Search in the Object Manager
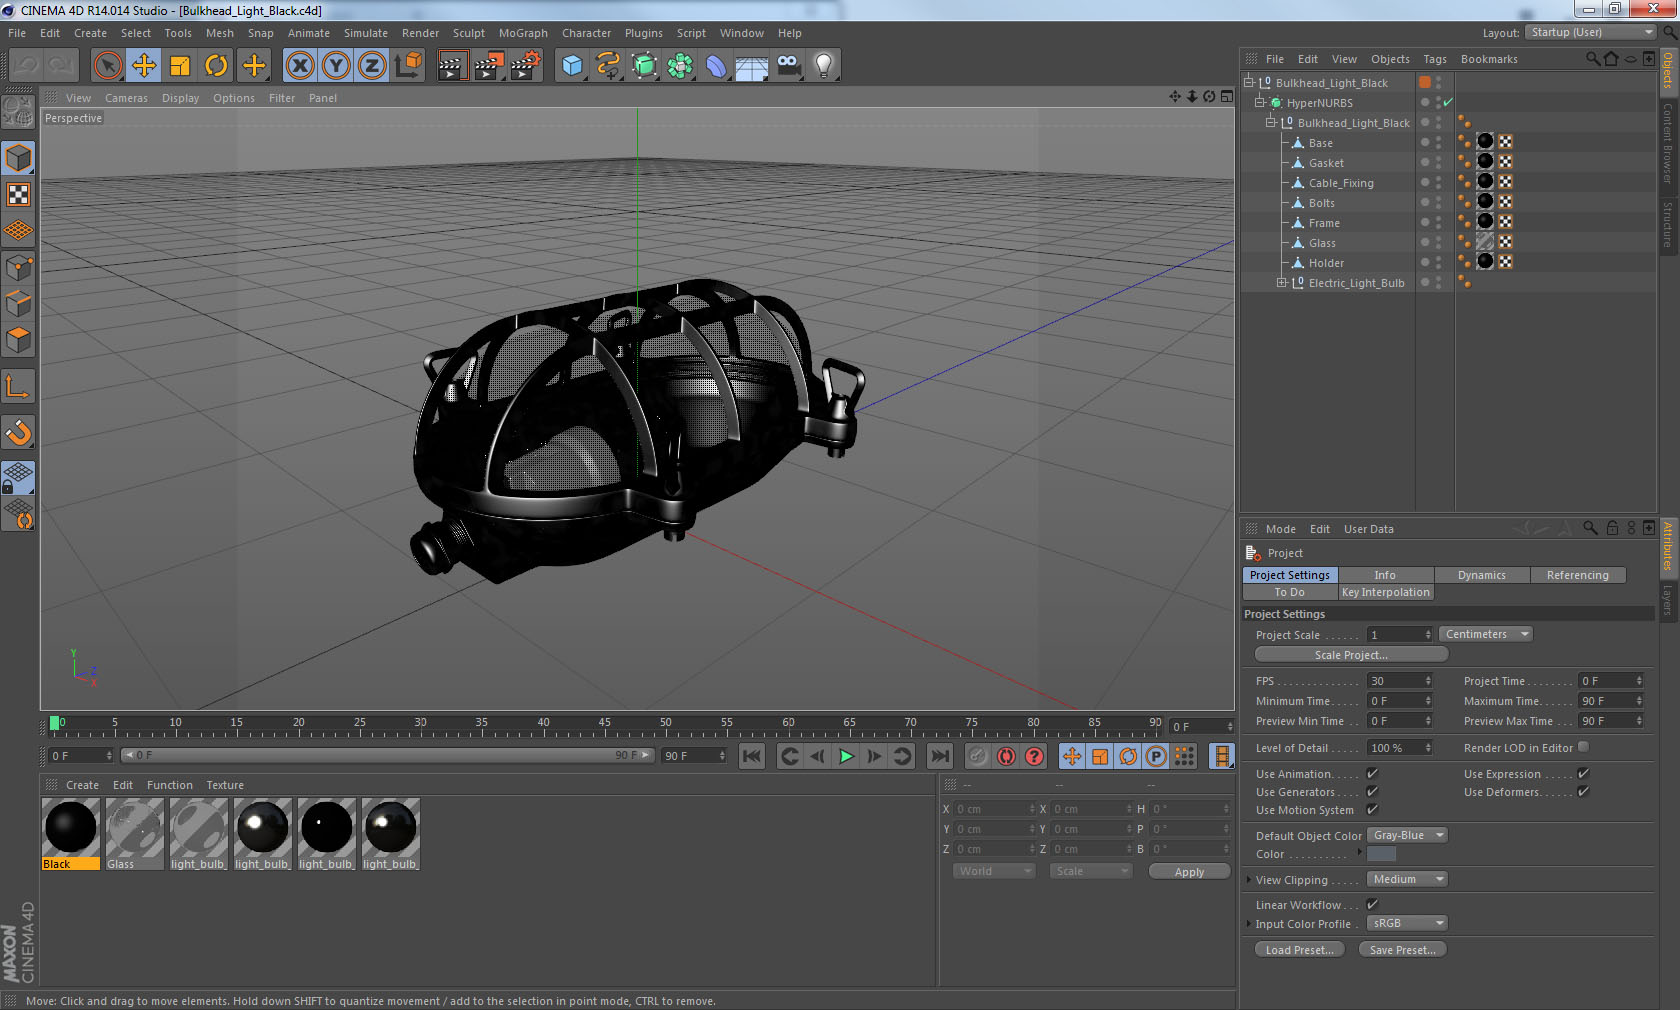The height and width of the screenshot is (1010, 1680). click(x=1592, y=59)
